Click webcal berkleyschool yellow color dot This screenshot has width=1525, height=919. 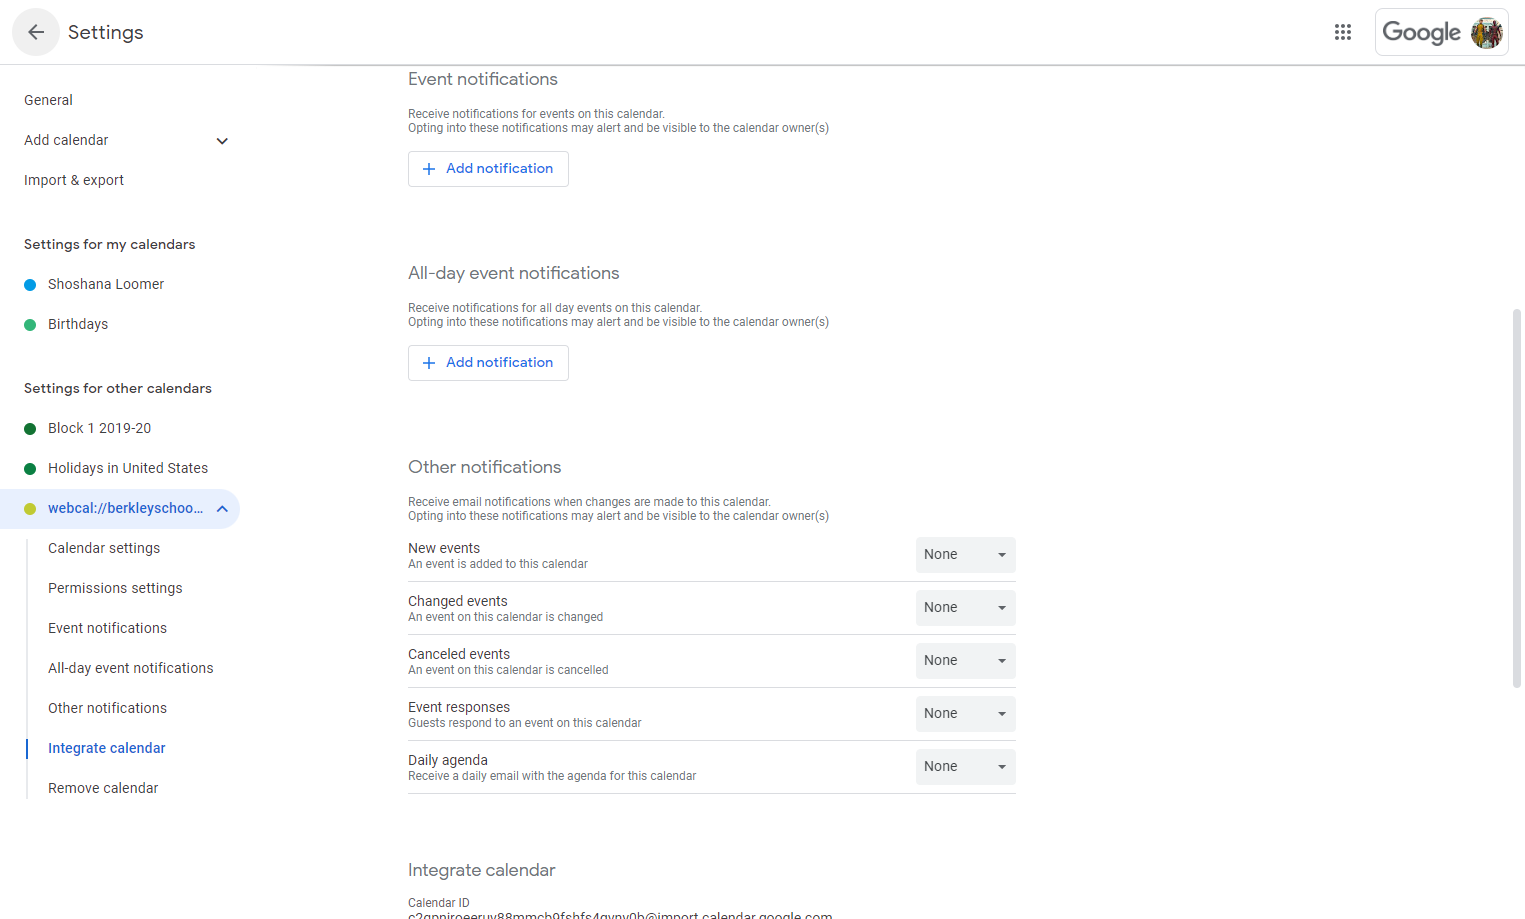pos(30,509)
